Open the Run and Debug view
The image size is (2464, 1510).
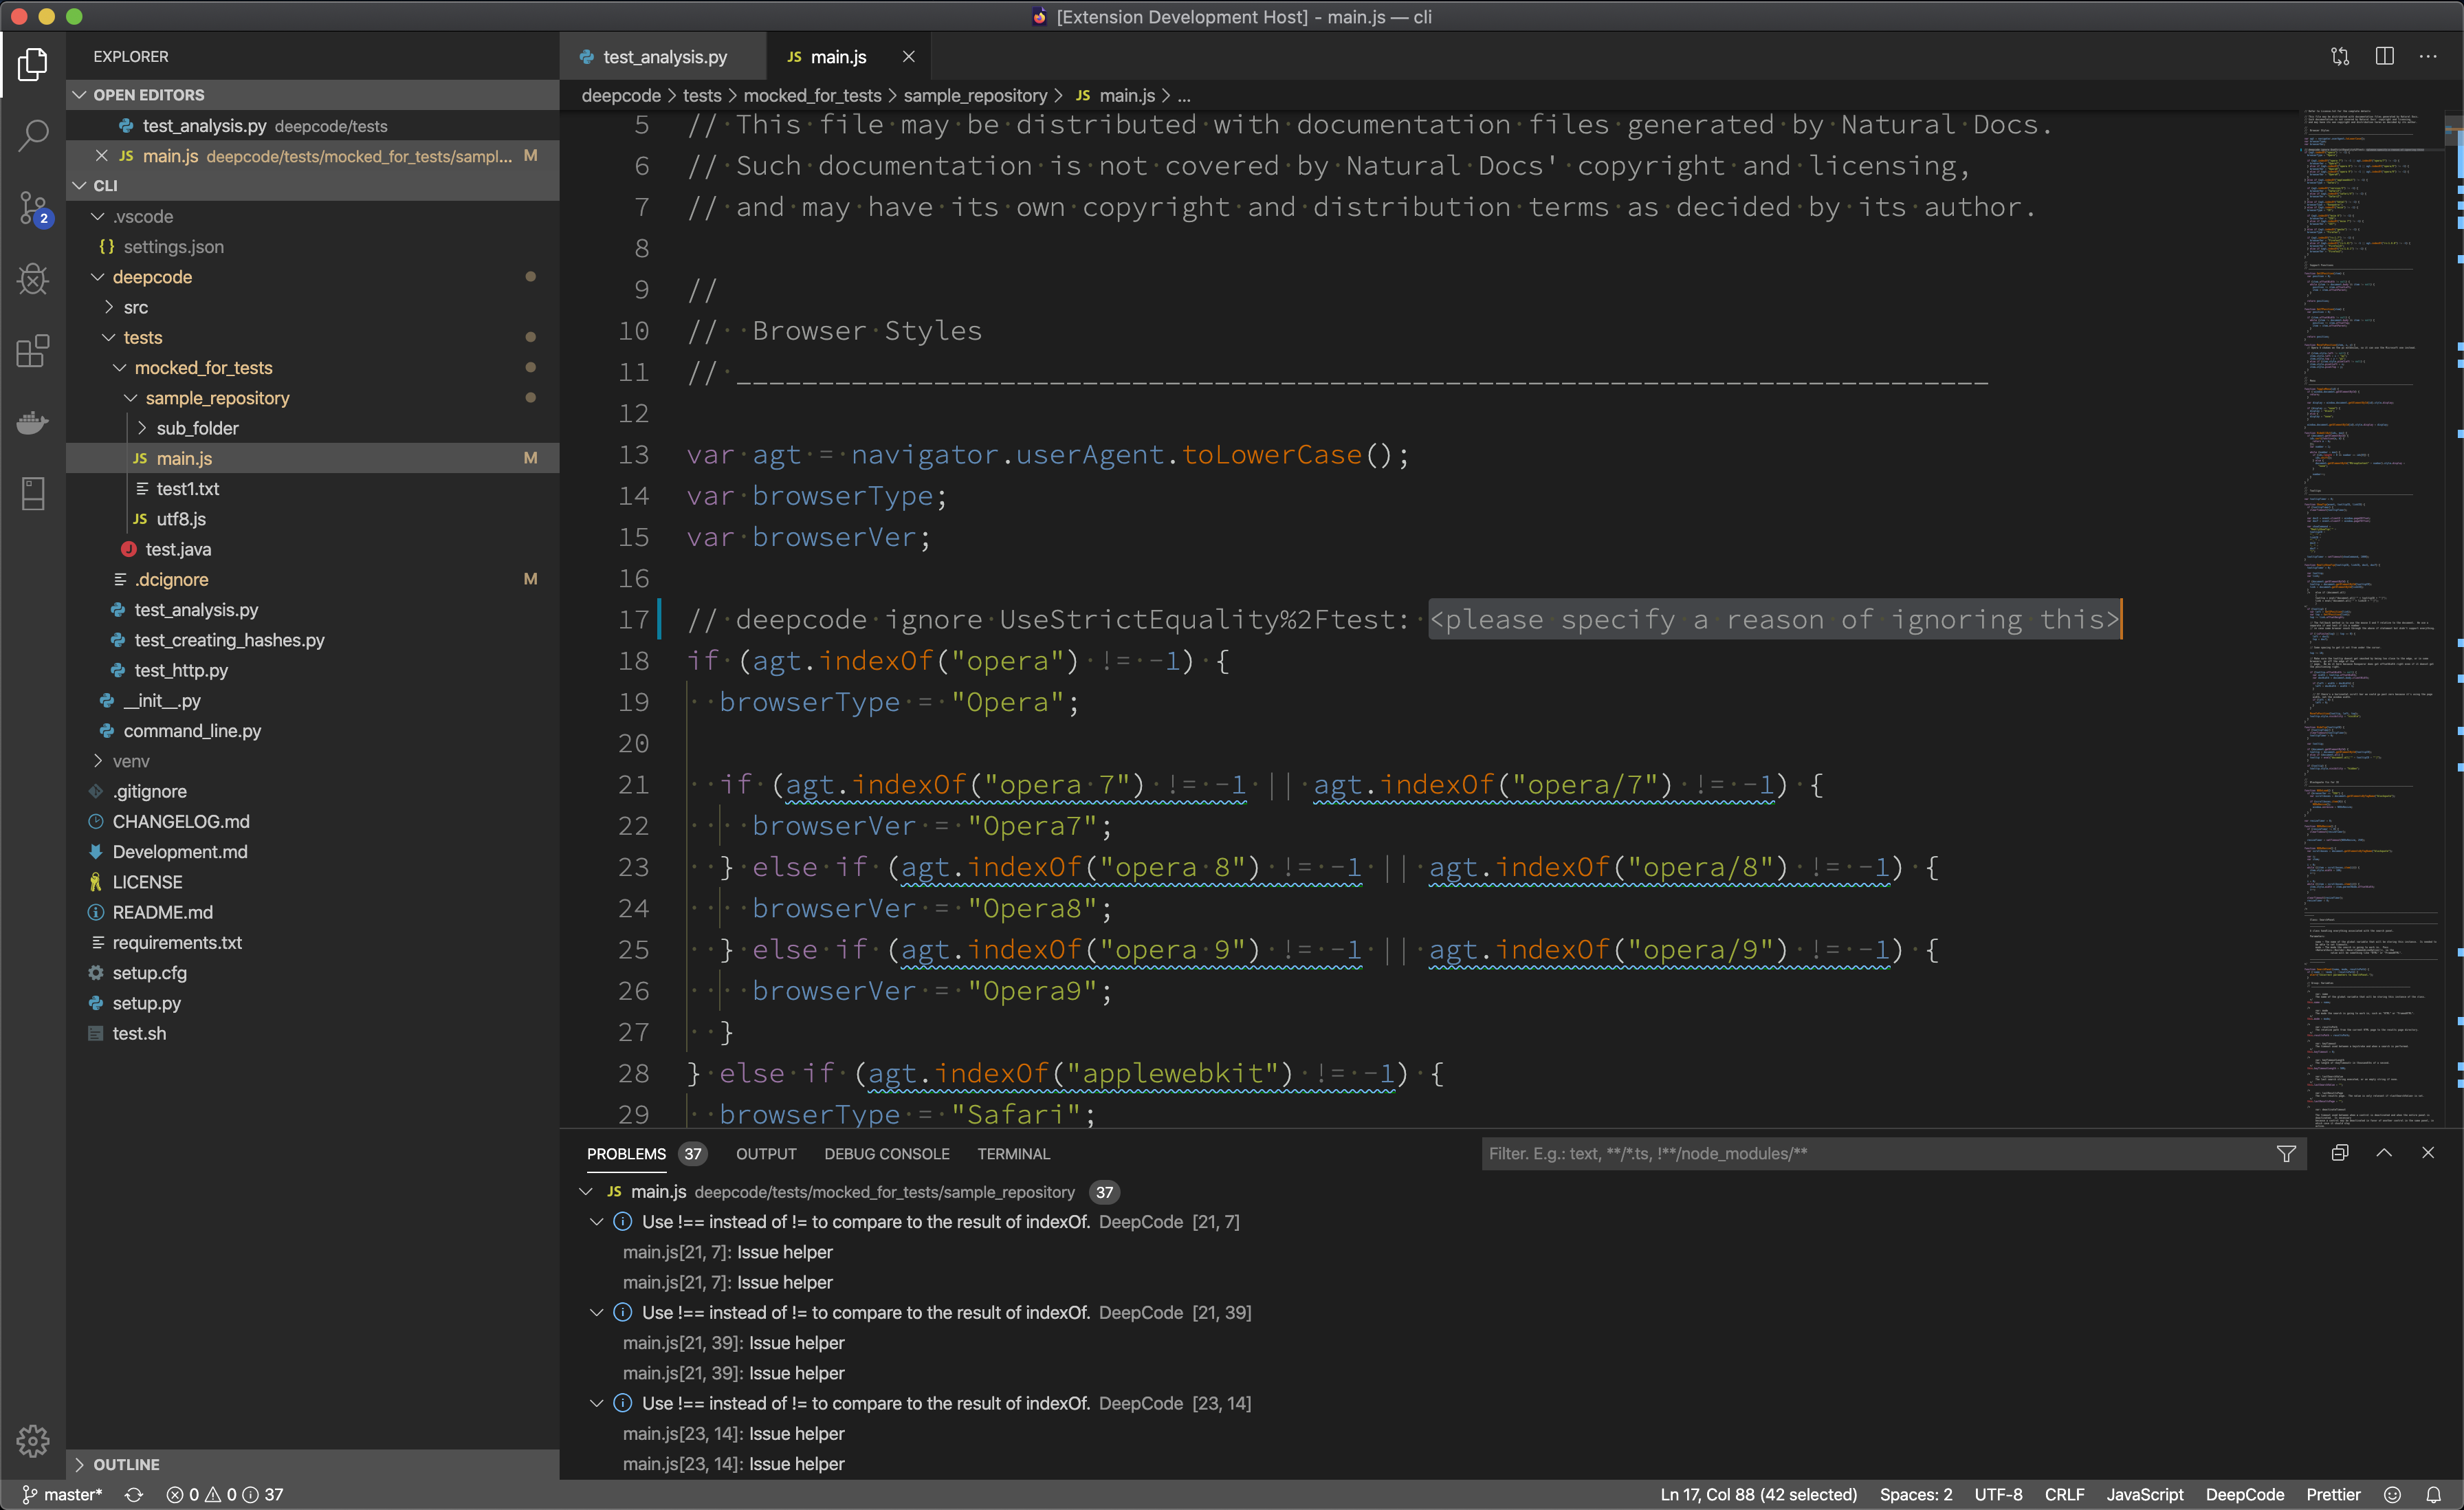pyautogui.click(x=33, y=279)
